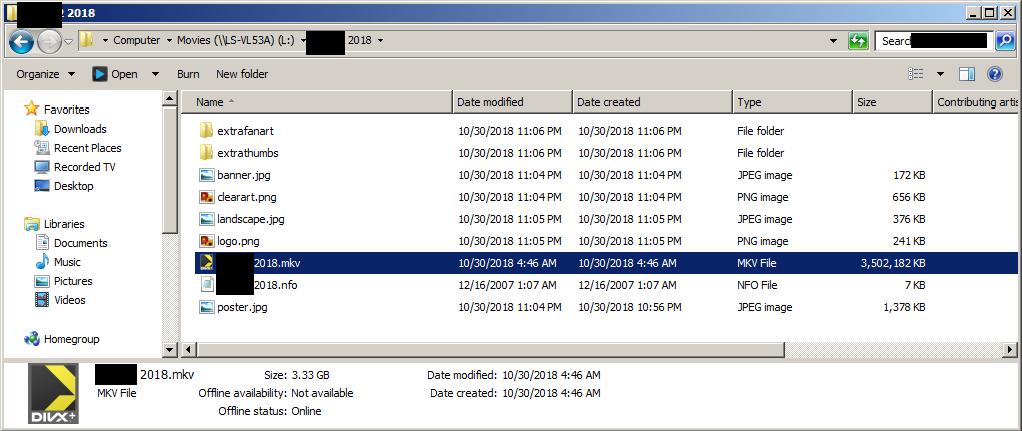Select the clearart.png file icon
The width and height of the screenshot is (1022, 431).
tap(207, 197)
